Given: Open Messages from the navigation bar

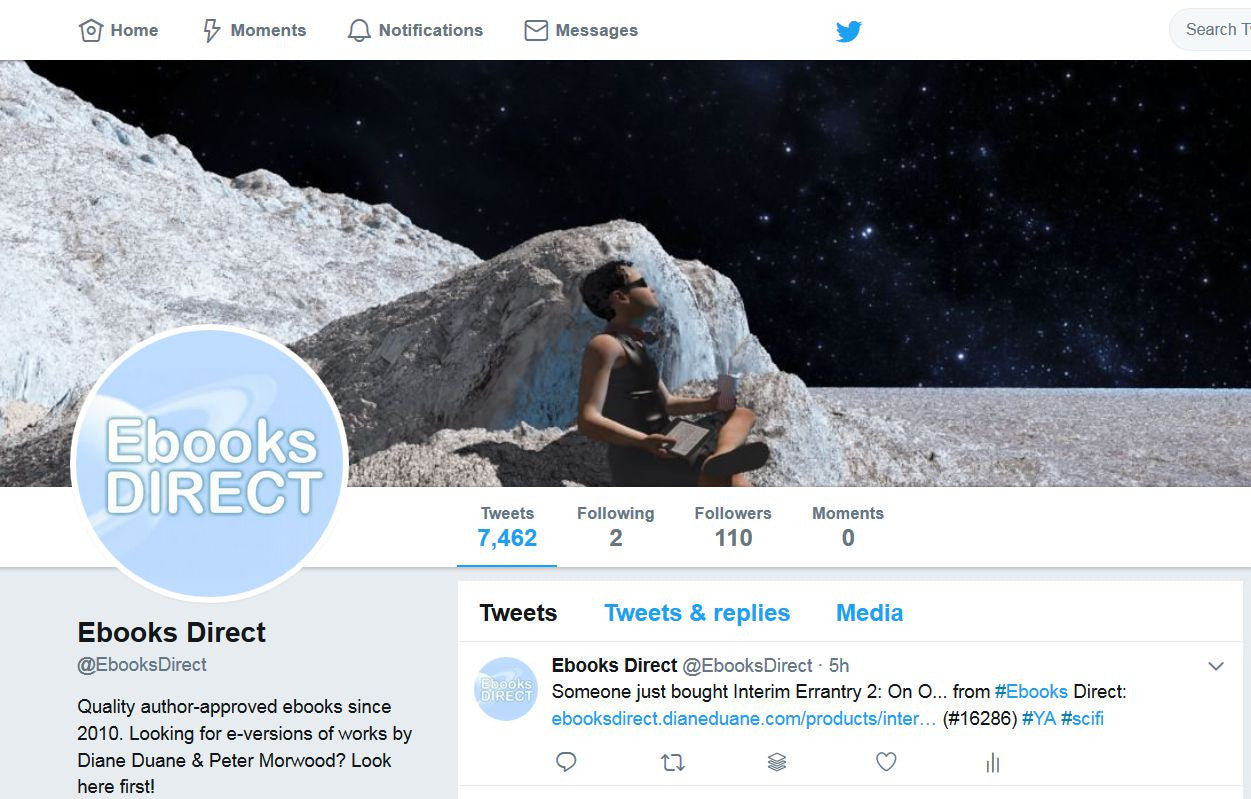Looking at the screenshot, I should pos(581,31).
